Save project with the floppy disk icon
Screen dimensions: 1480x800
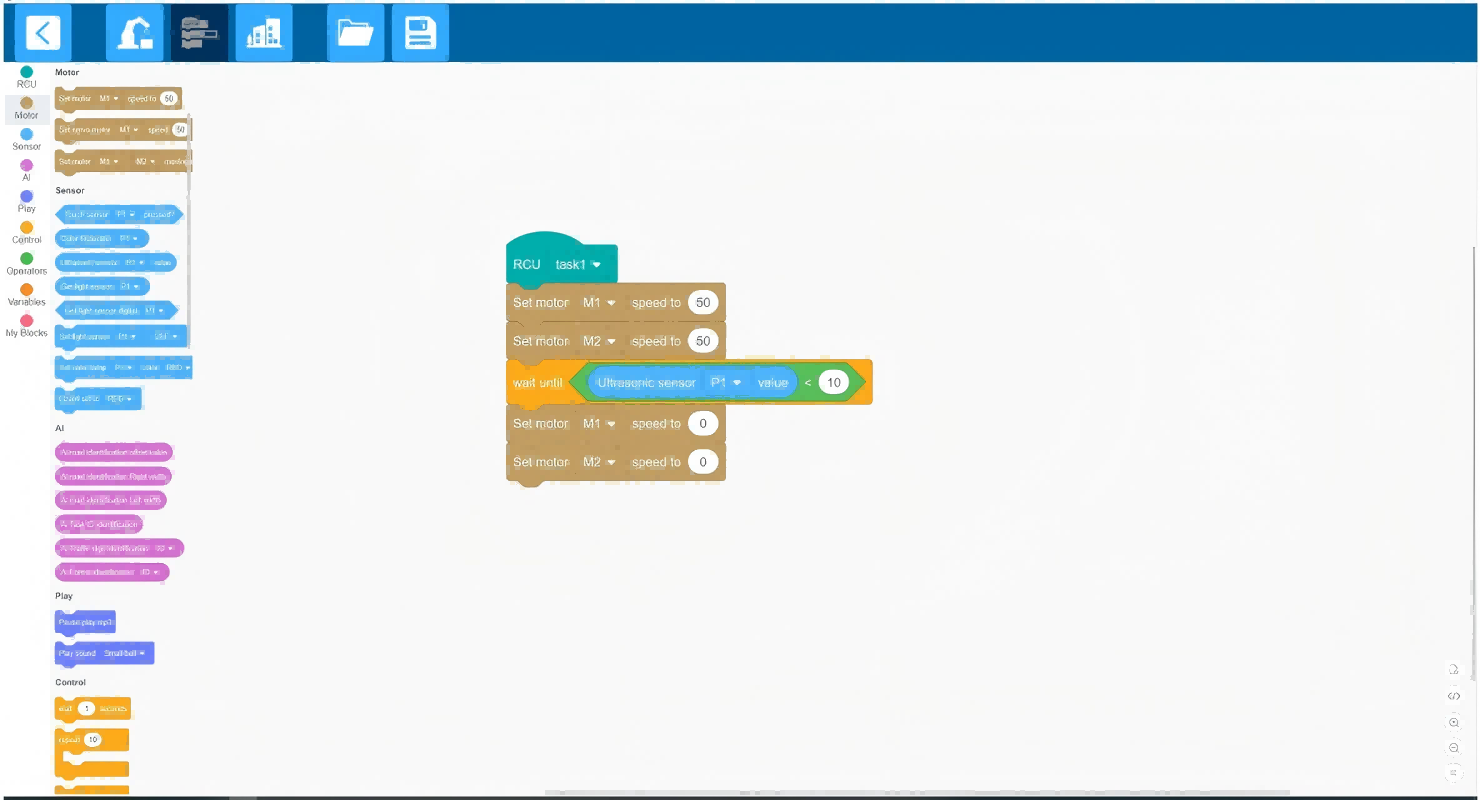(420, 33)
